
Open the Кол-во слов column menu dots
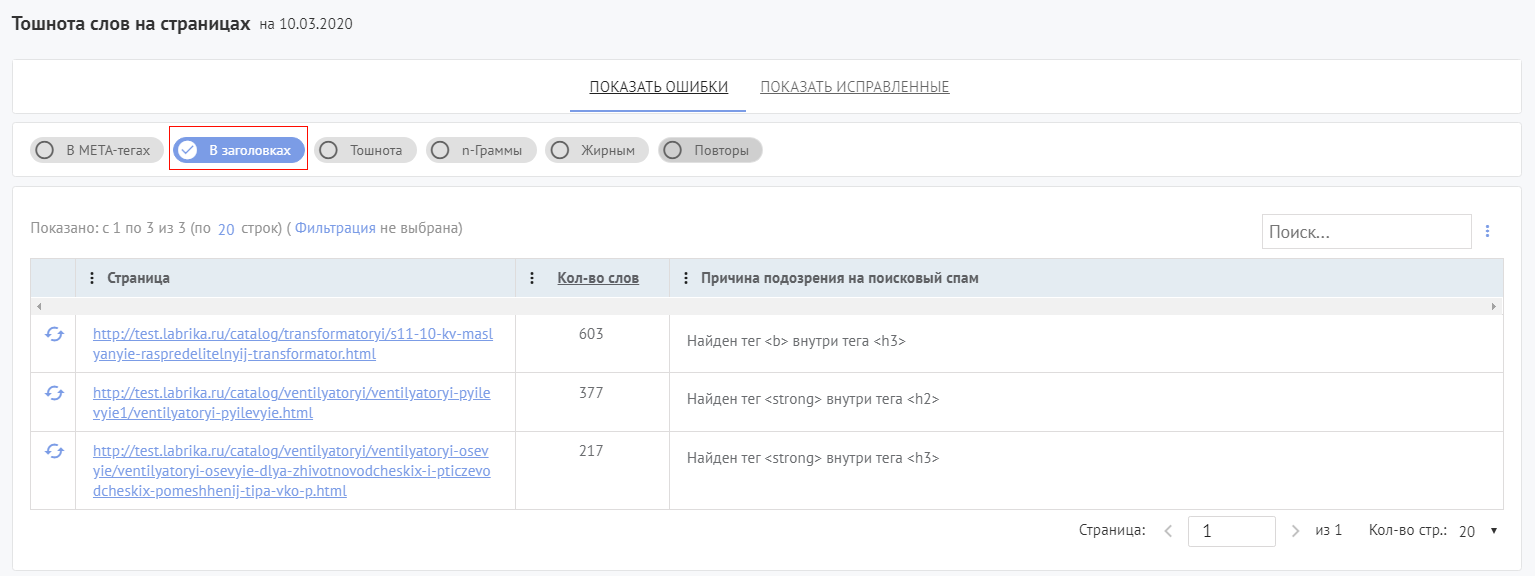(x=532, y=278)
